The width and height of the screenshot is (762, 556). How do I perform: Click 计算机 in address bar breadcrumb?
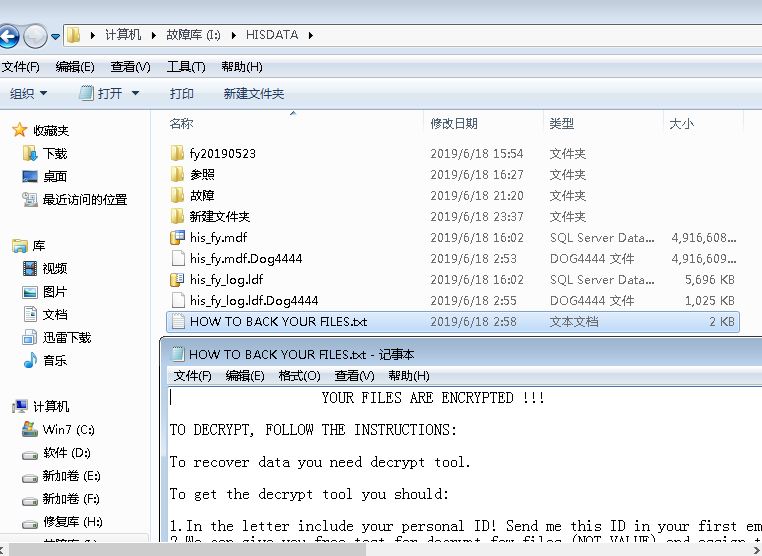pyautogui.click(x=123, y=35)
